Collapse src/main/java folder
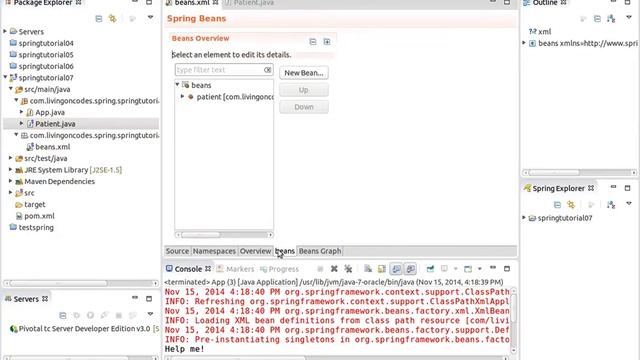 11,89
